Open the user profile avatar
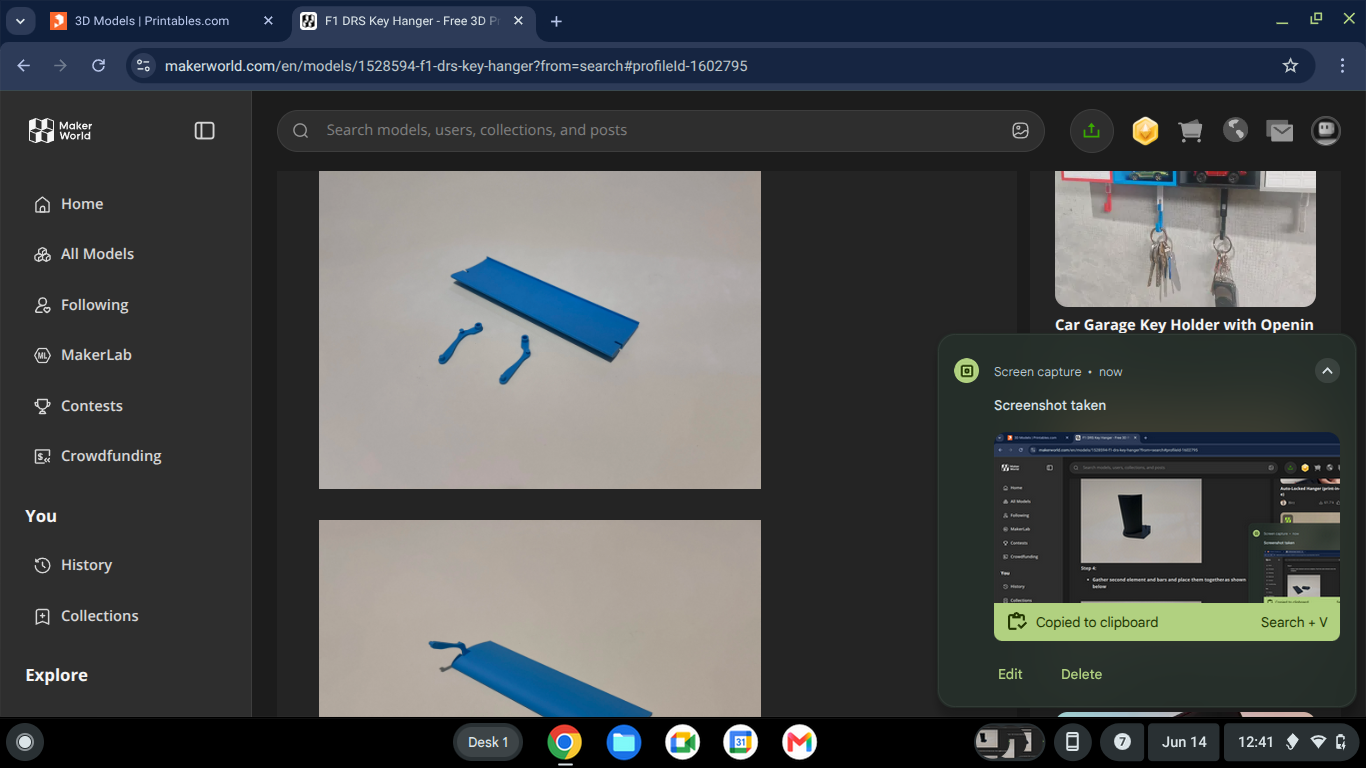Screen dimensions: 1366x768 [1326, 131]
